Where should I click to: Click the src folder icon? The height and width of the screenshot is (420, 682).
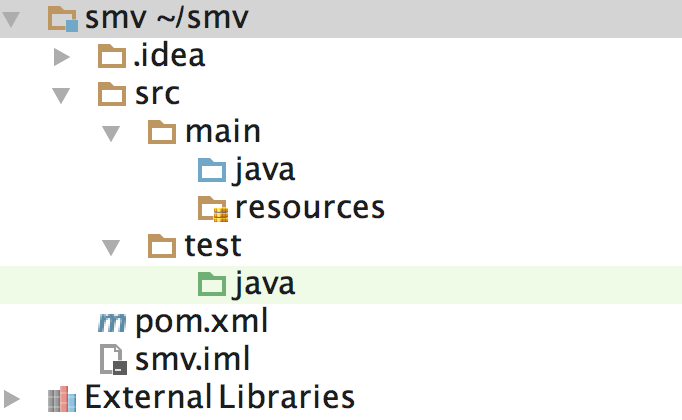point(112,94)
